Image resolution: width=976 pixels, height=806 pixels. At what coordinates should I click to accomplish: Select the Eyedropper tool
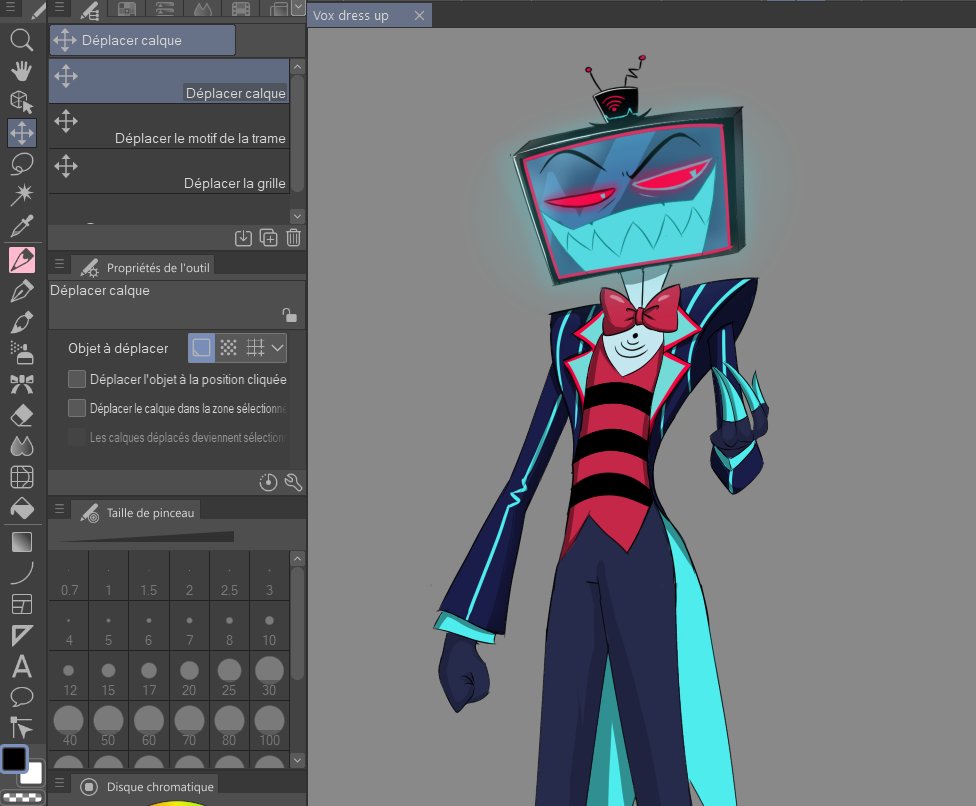[x=22, y=226]
